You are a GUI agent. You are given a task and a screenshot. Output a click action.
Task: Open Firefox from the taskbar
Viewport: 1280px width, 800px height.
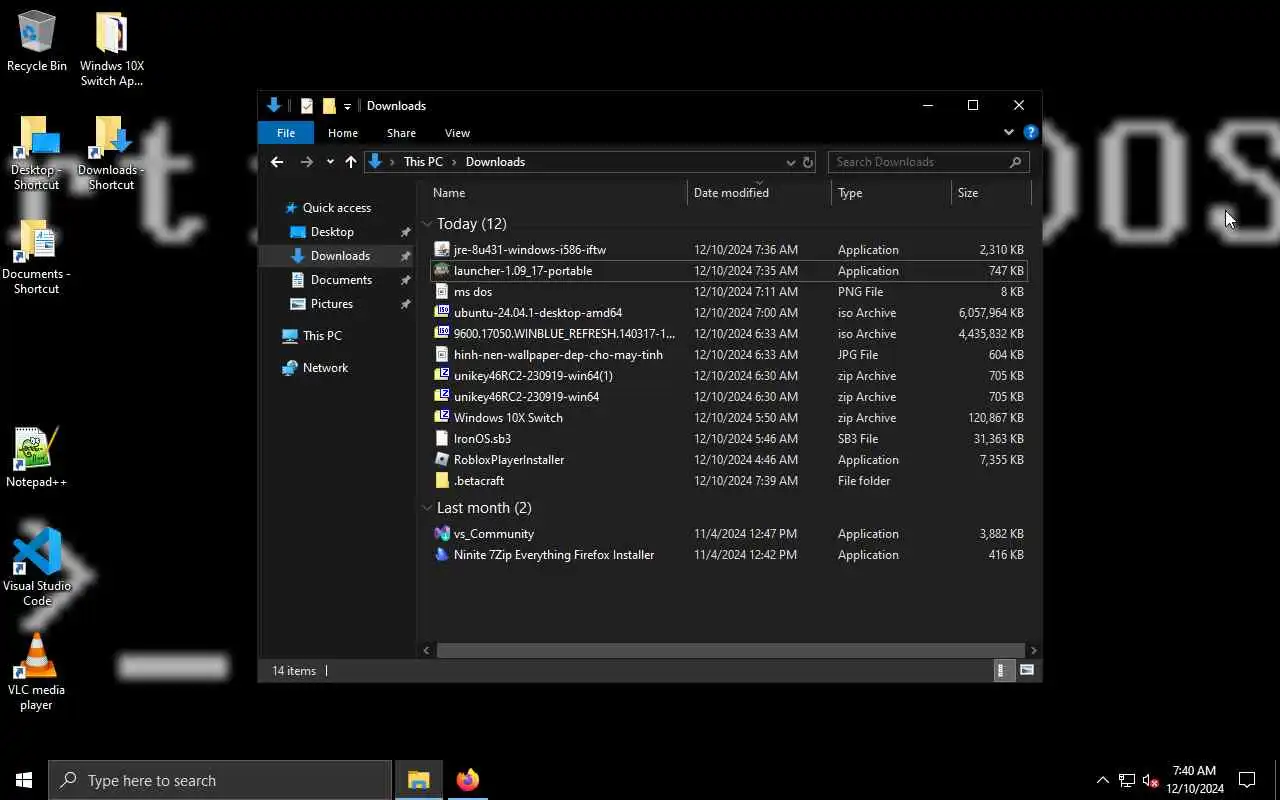467,780
